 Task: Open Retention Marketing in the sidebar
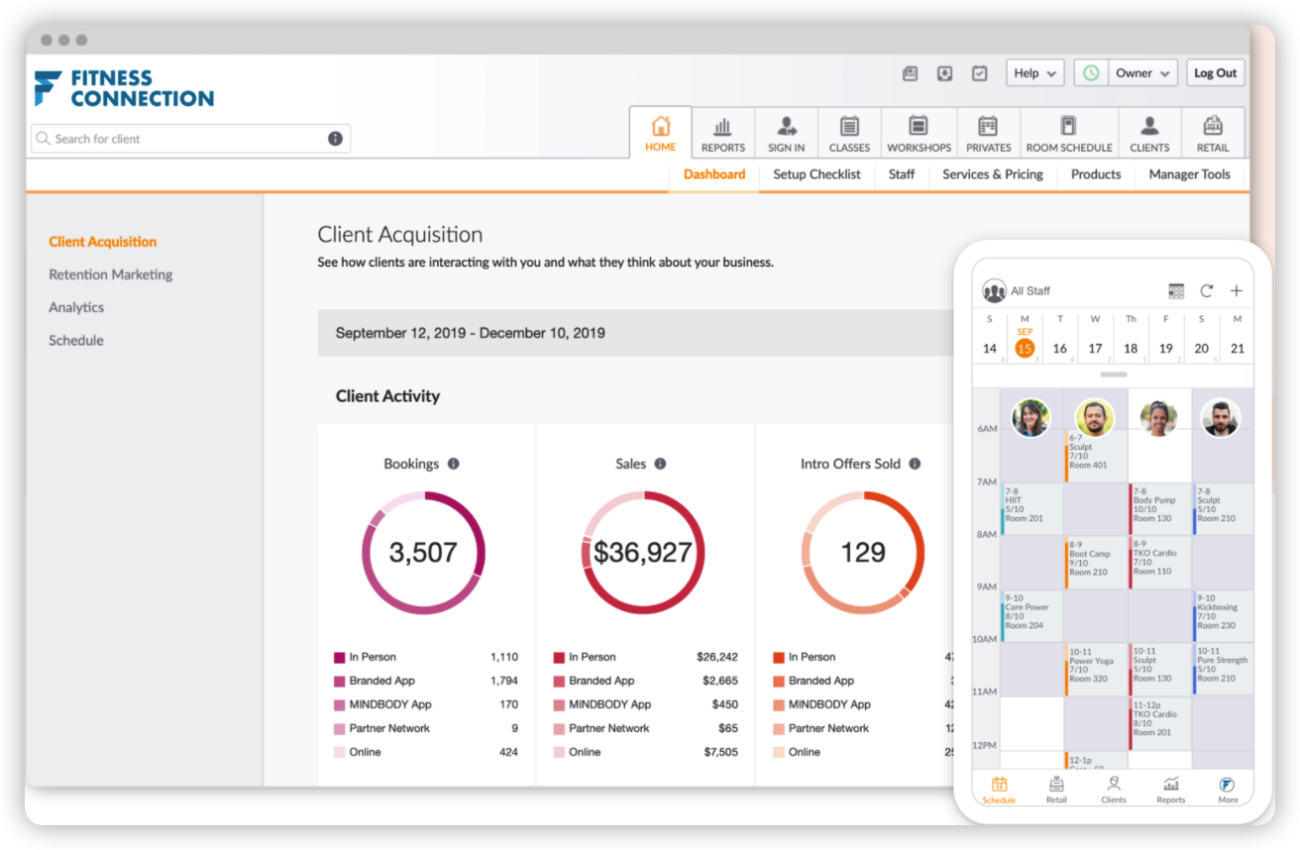point(111,275)
